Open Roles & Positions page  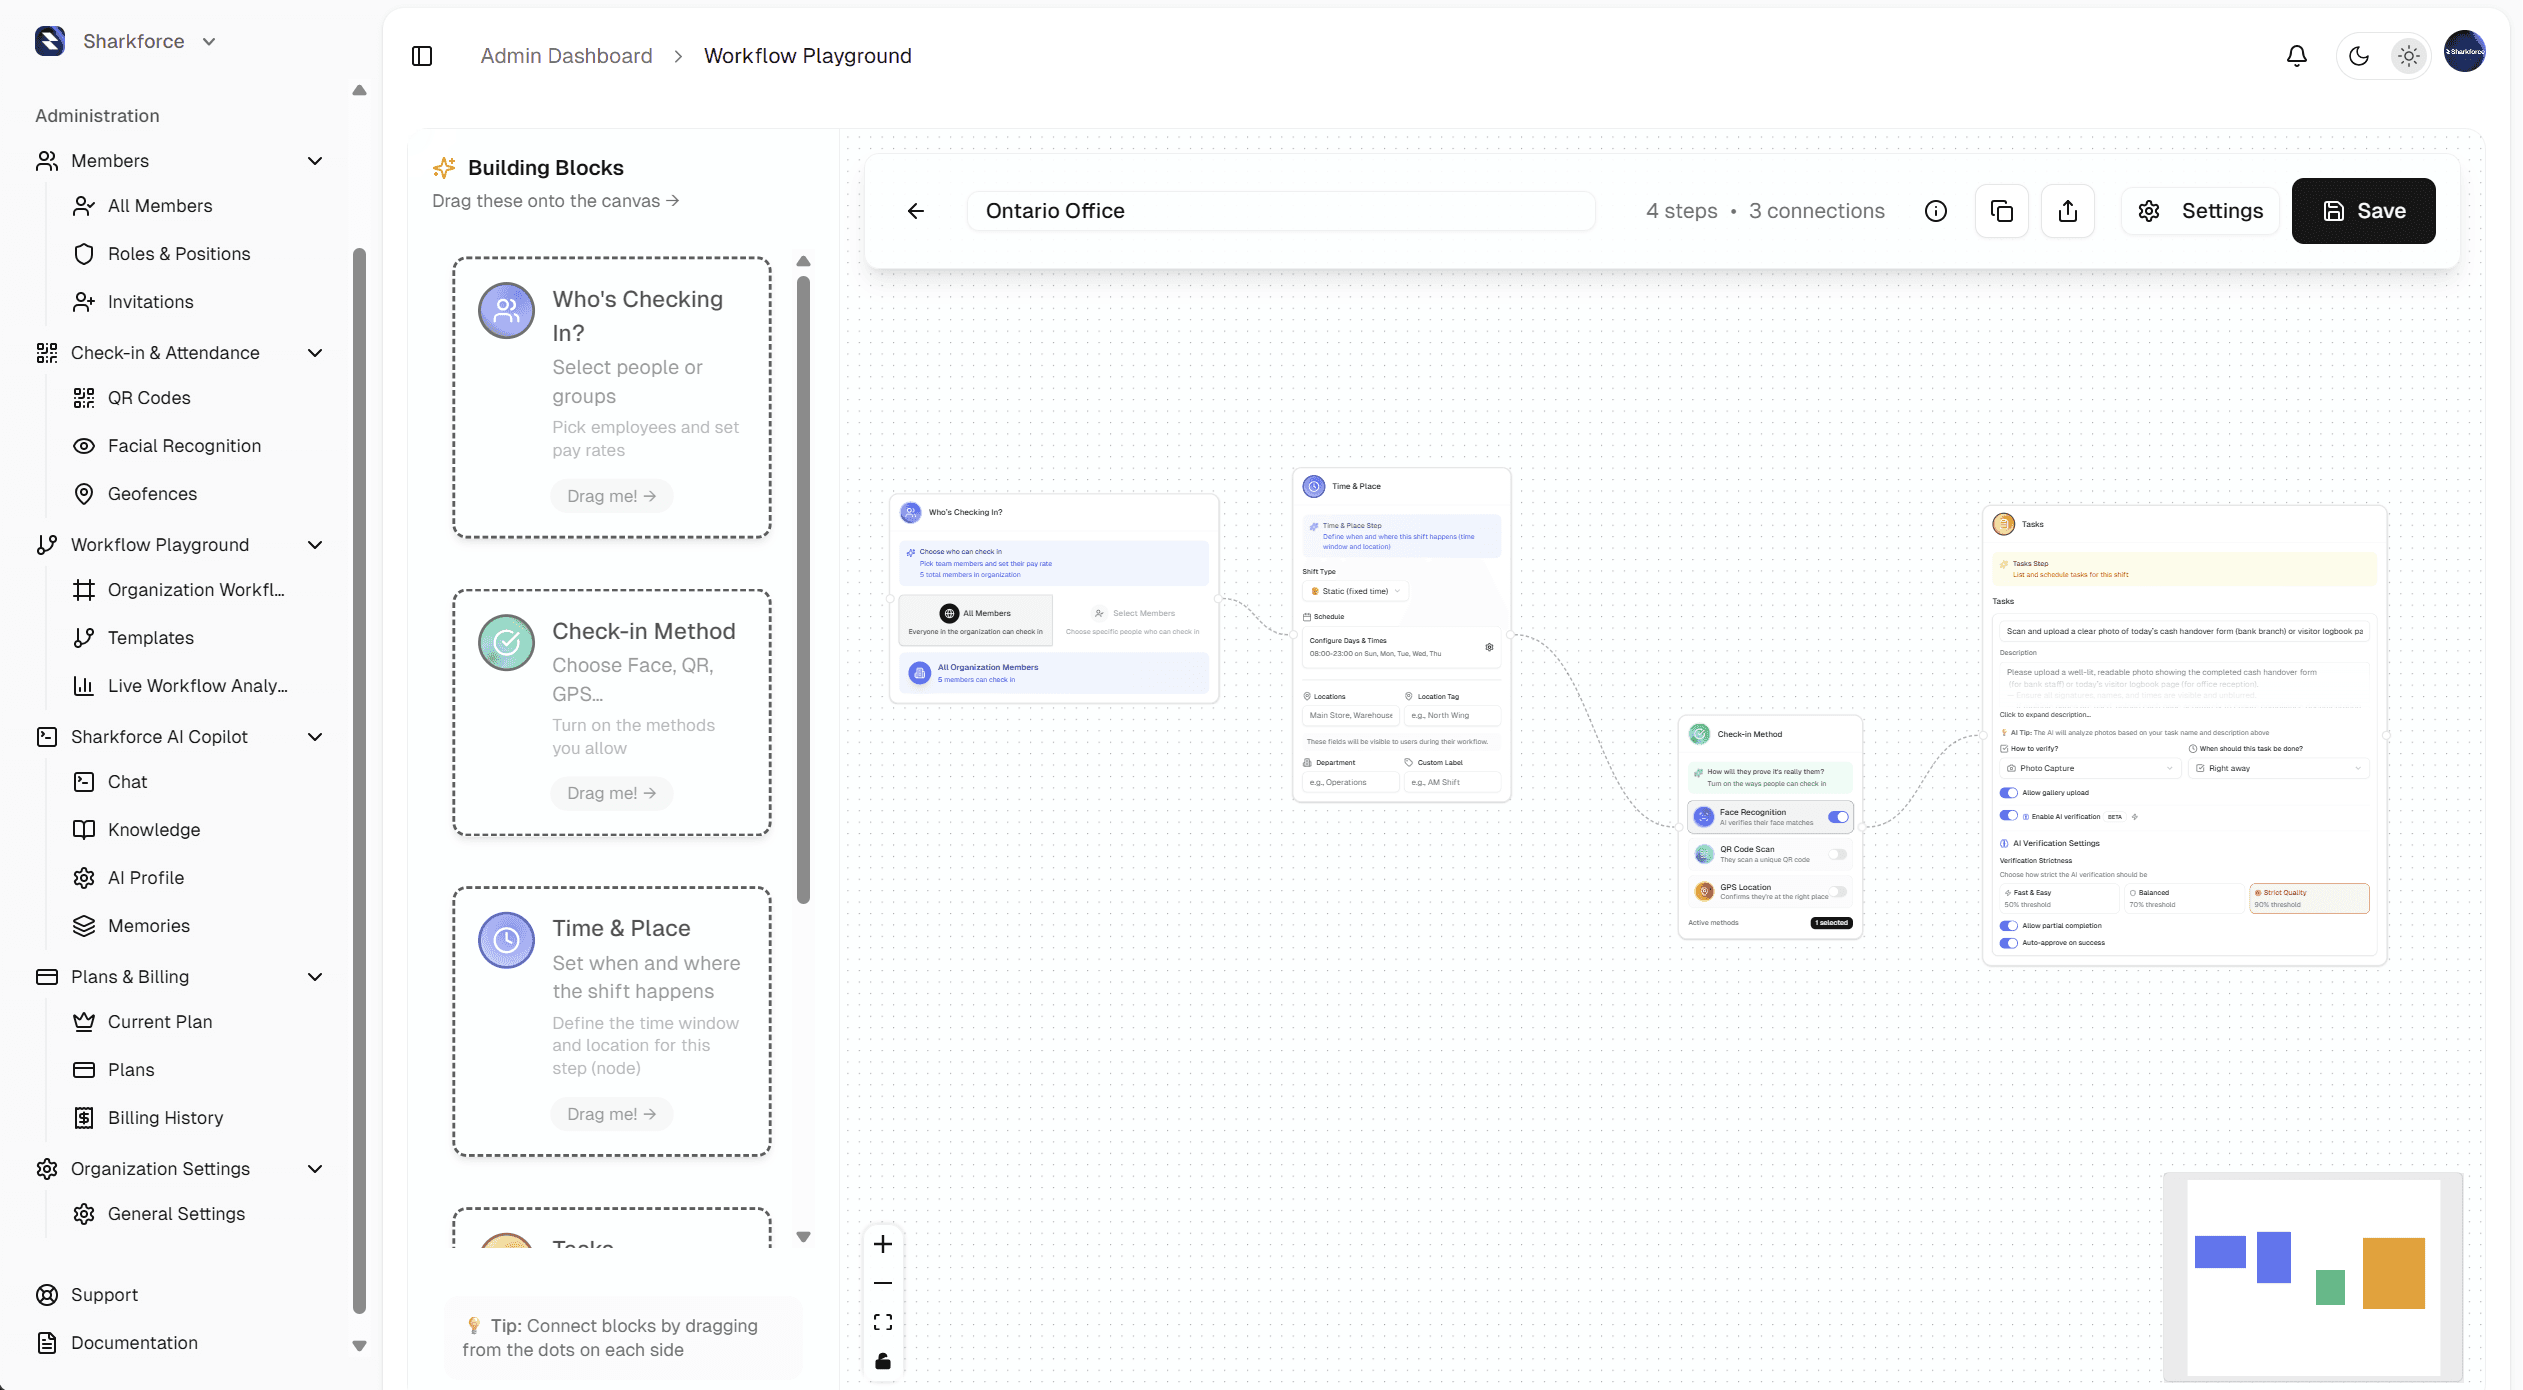pos(179,254)
